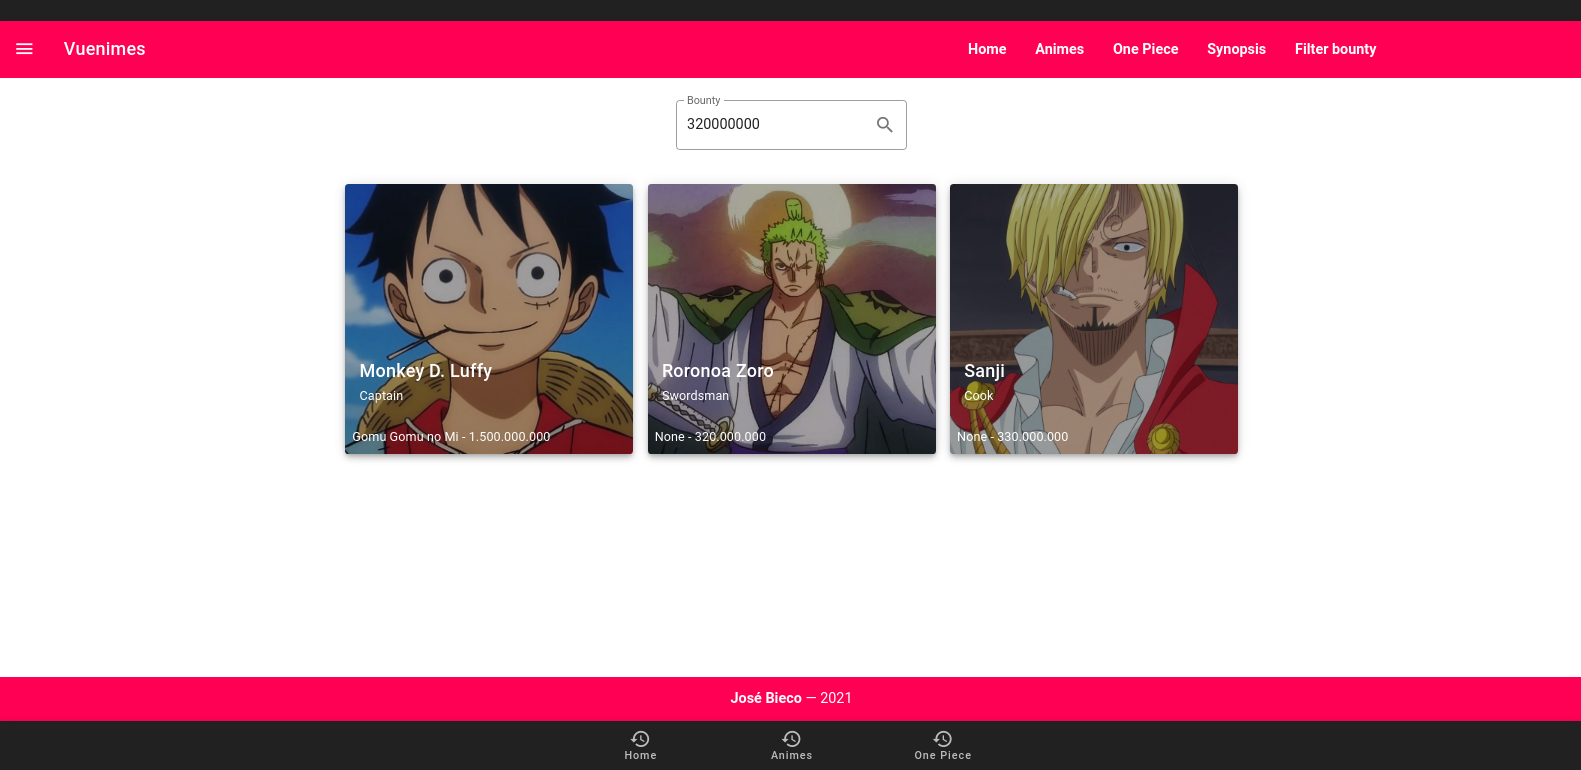Image resolution: width=1581 pixels, height=770 pixels.
Task: Open One Piece in the top navigation
Action: point(1145,49)
